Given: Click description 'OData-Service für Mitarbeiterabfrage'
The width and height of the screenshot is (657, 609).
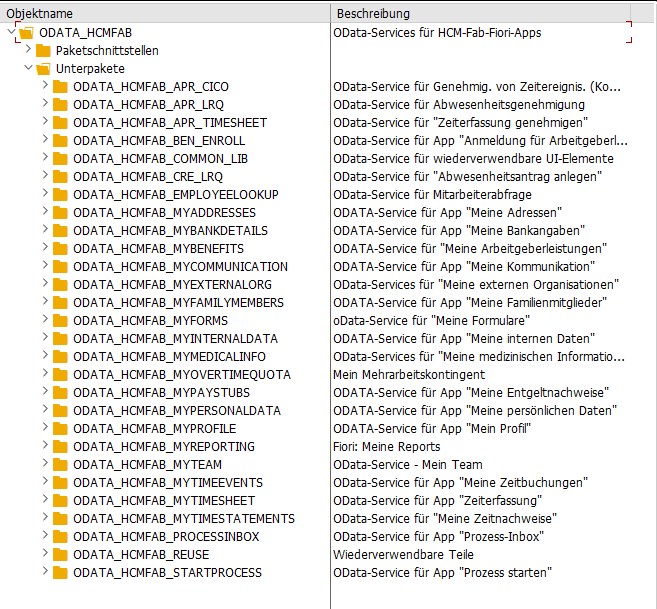Looking at the screenshot, I should click(x=432, y=195).
